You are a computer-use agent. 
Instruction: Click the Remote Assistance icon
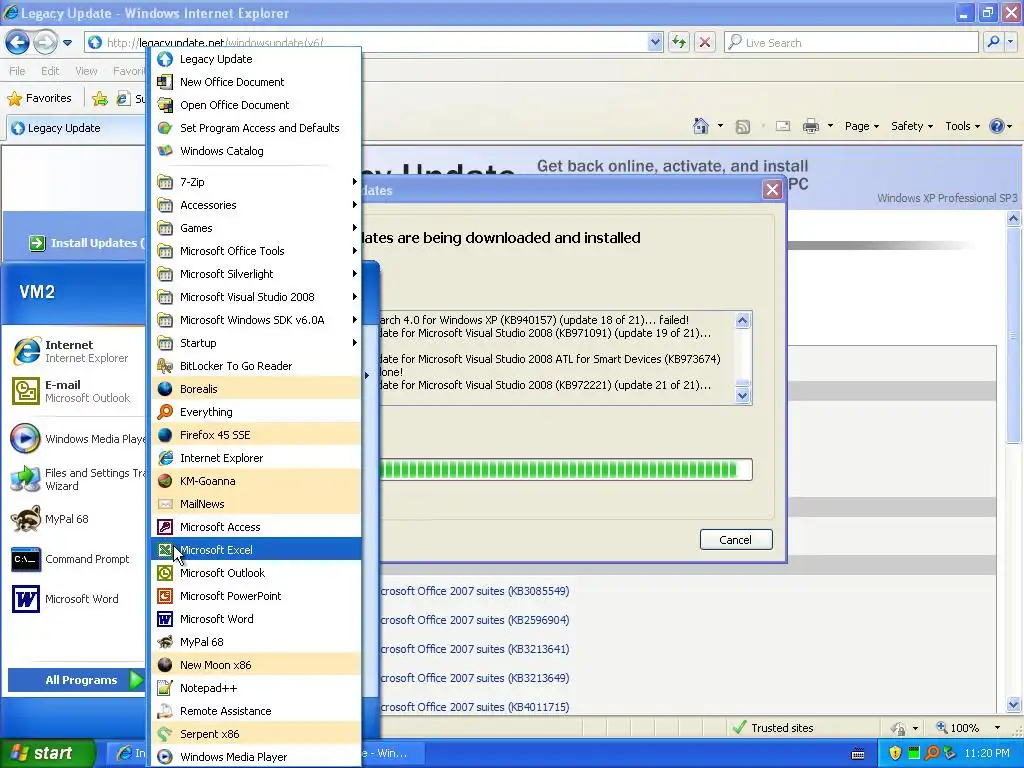point(165,711)
